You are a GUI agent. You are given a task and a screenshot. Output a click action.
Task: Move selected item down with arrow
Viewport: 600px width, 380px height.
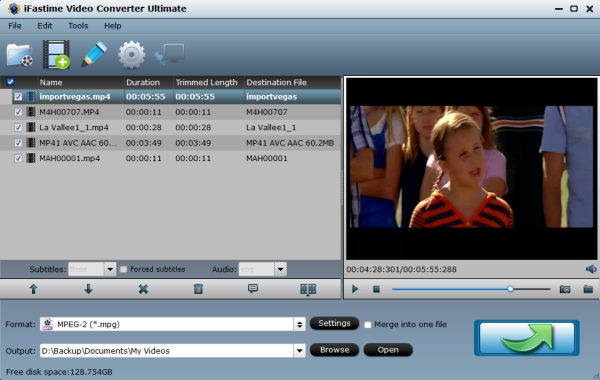click(x=88, y=289)
